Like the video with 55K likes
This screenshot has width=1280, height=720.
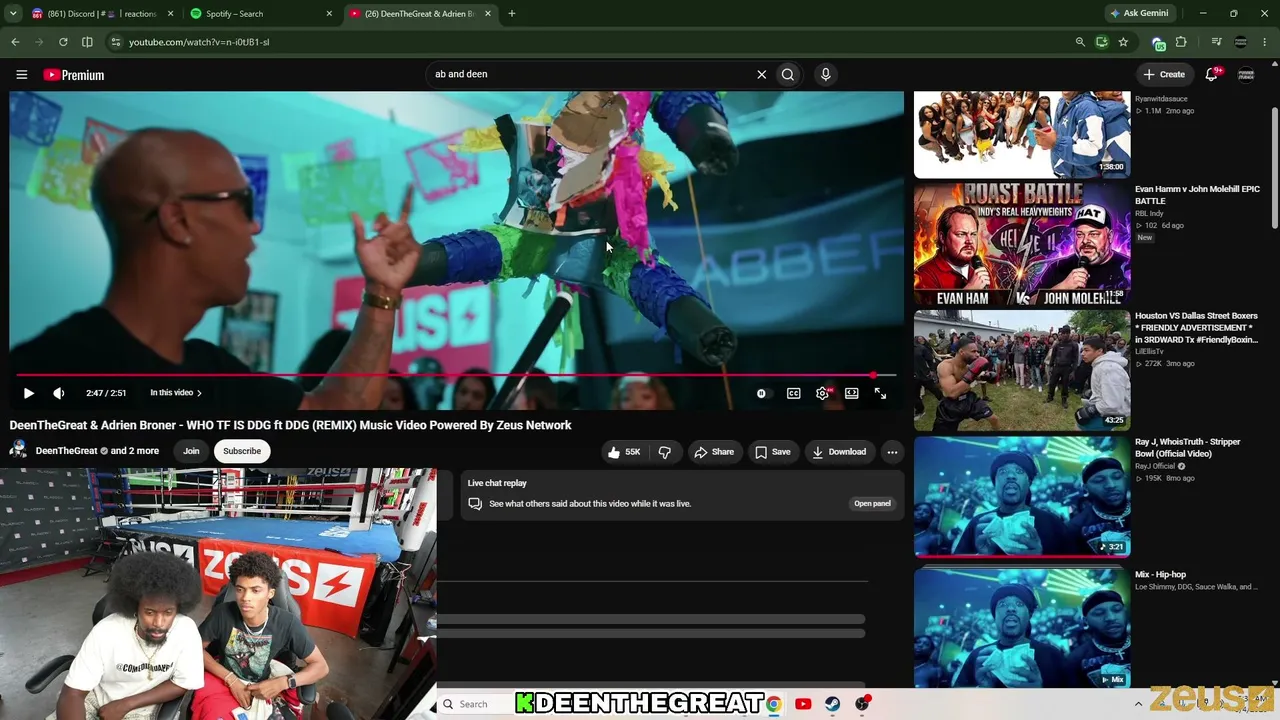point(623,452)
